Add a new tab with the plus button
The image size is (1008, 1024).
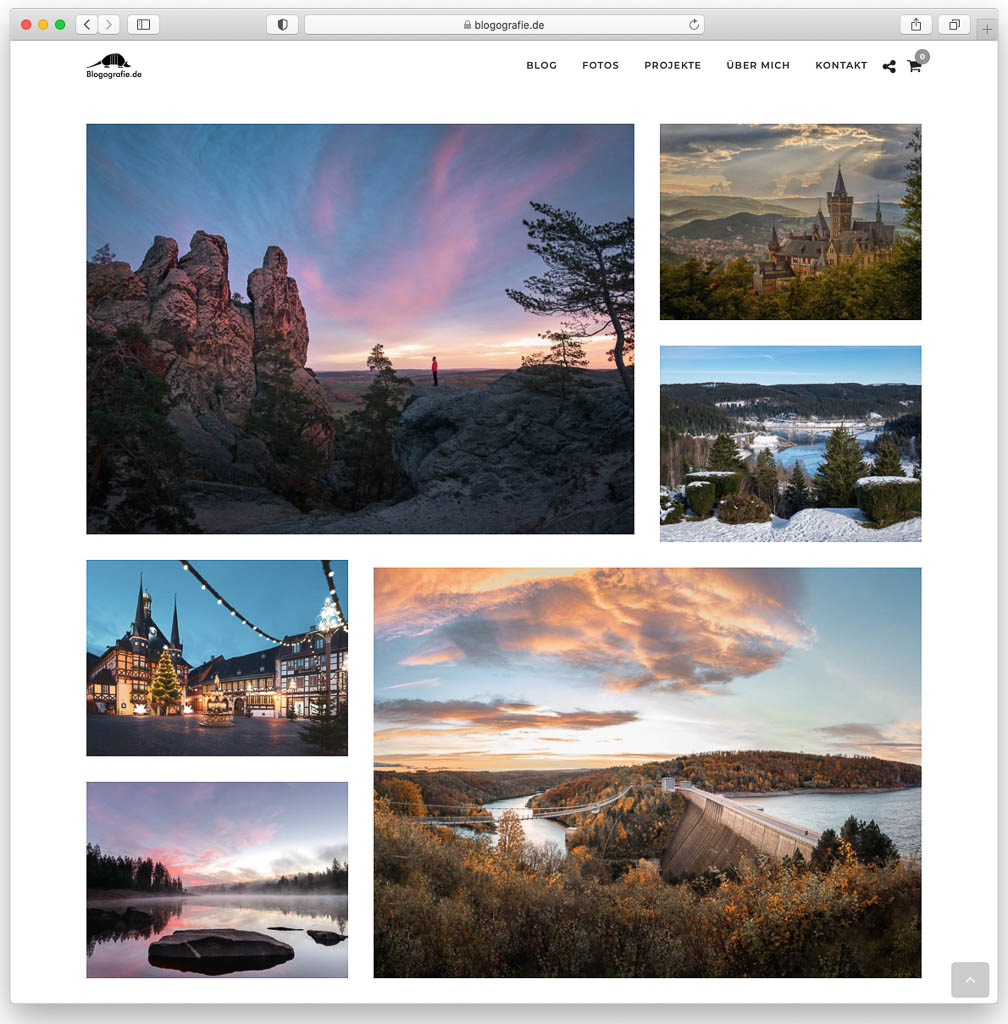(986, 29)
